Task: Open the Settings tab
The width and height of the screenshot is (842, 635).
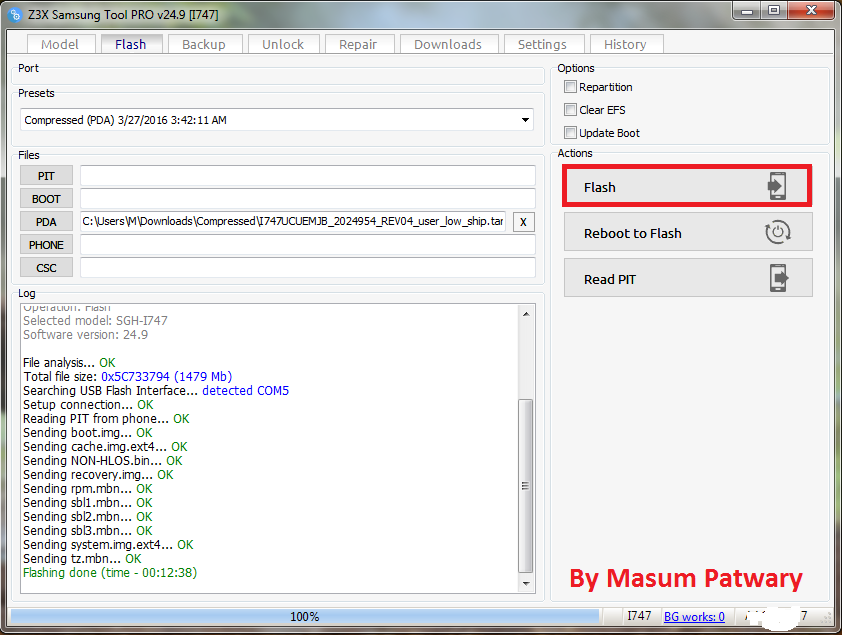Action: (x=542, y=45)
